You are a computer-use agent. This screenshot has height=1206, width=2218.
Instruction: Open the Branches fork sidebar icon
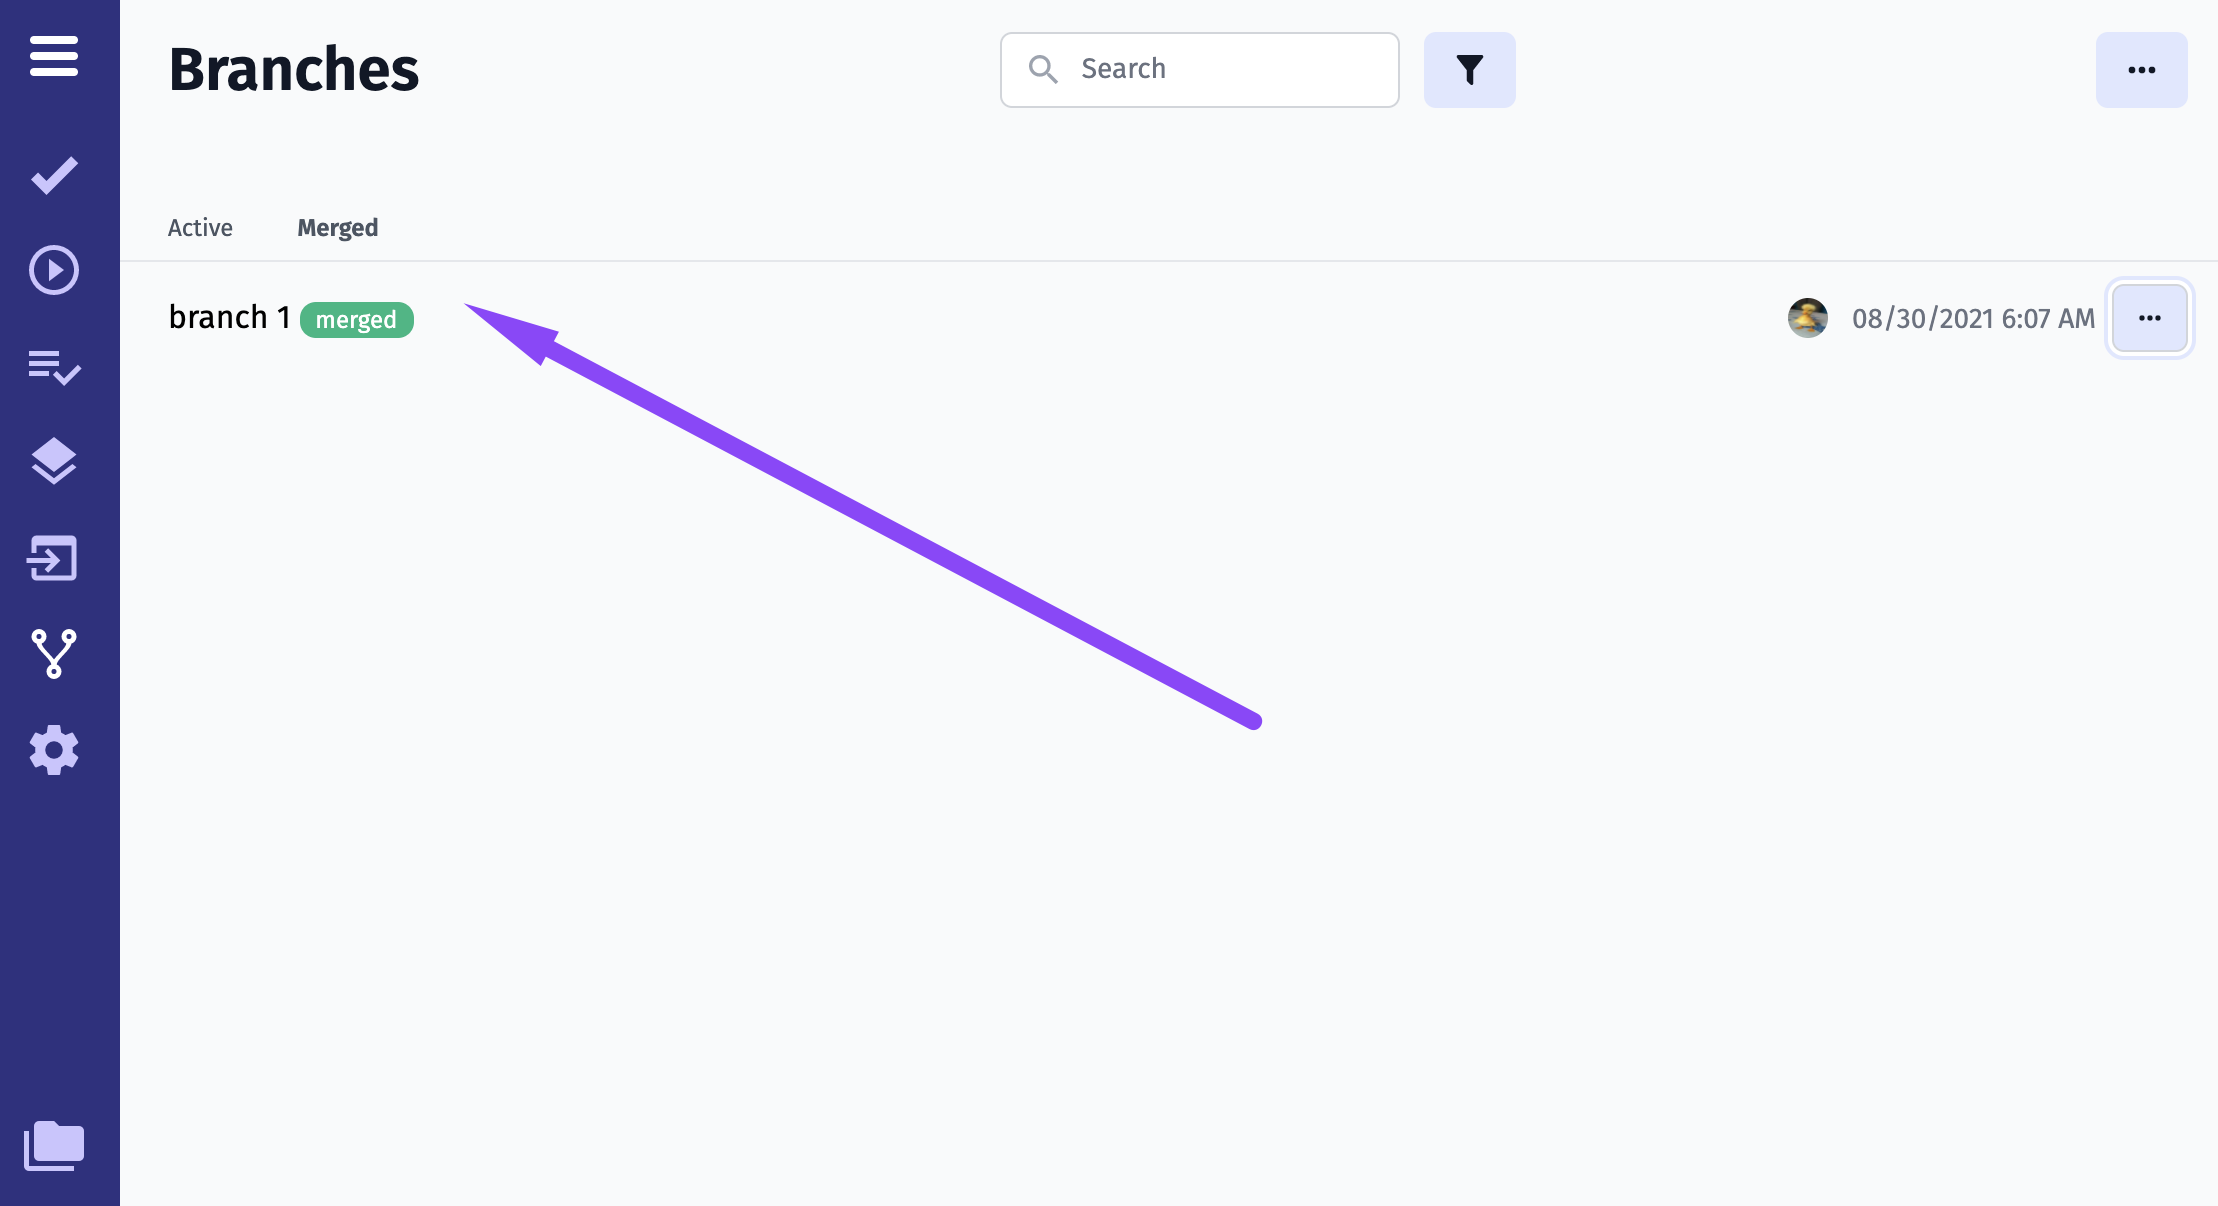click(x=54, y=654)
